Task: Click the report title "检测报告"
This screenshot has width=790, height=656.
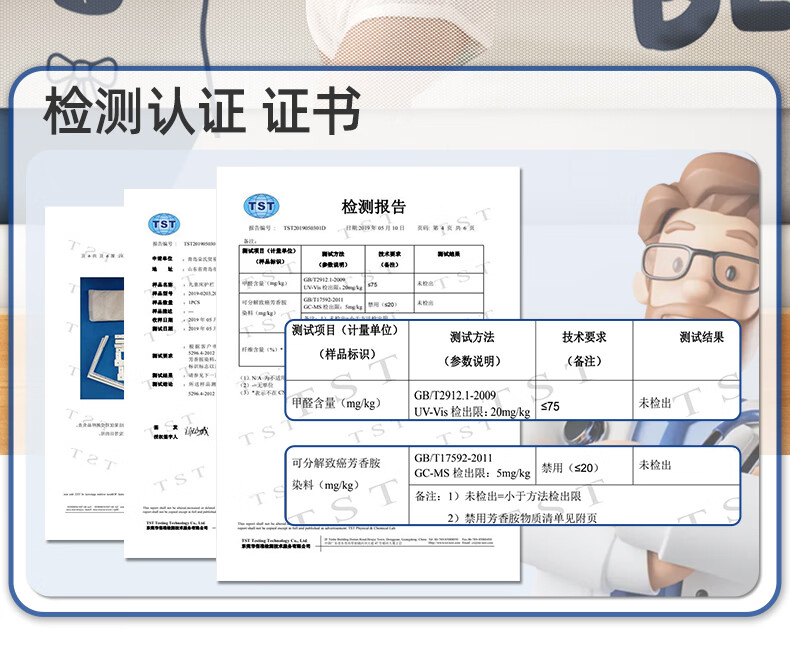Action: [x=373, y=207]
